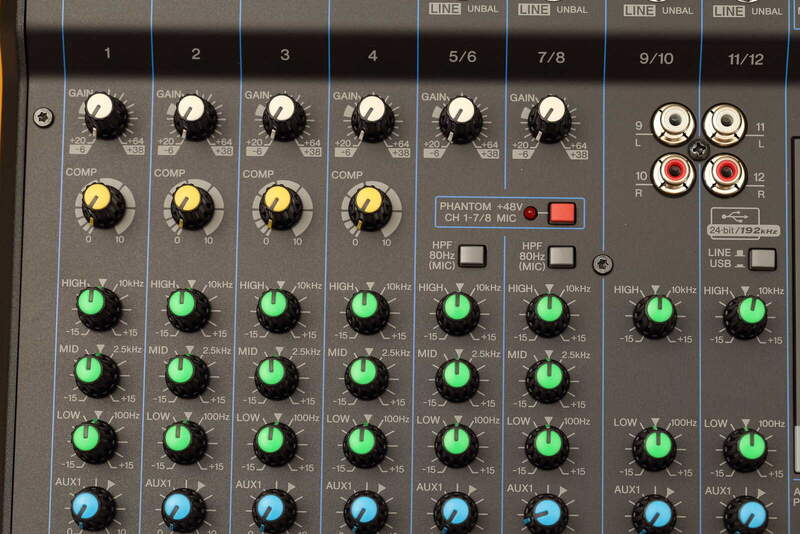Click the green HIGH EQ knob on channel 9/10
This screenshot has width=800, height=534.
click(656, 314)
